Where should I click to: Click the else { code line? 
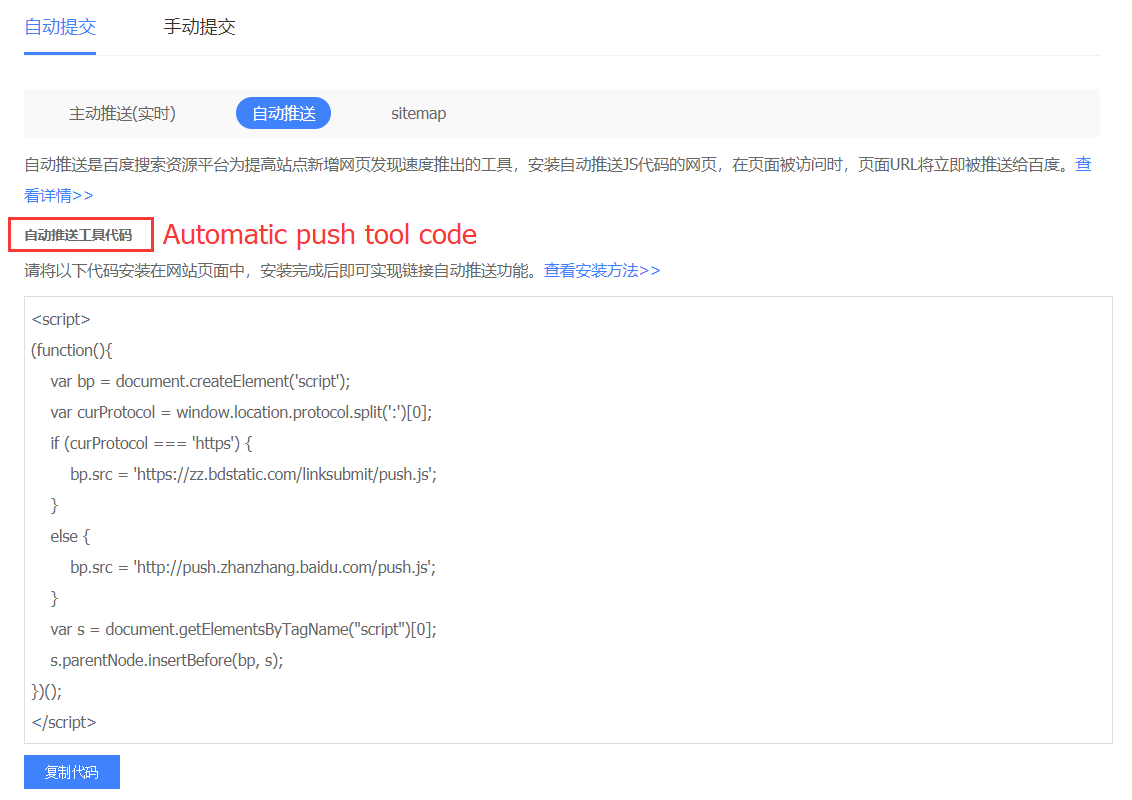pyautogui.click(x=70, y=536)
